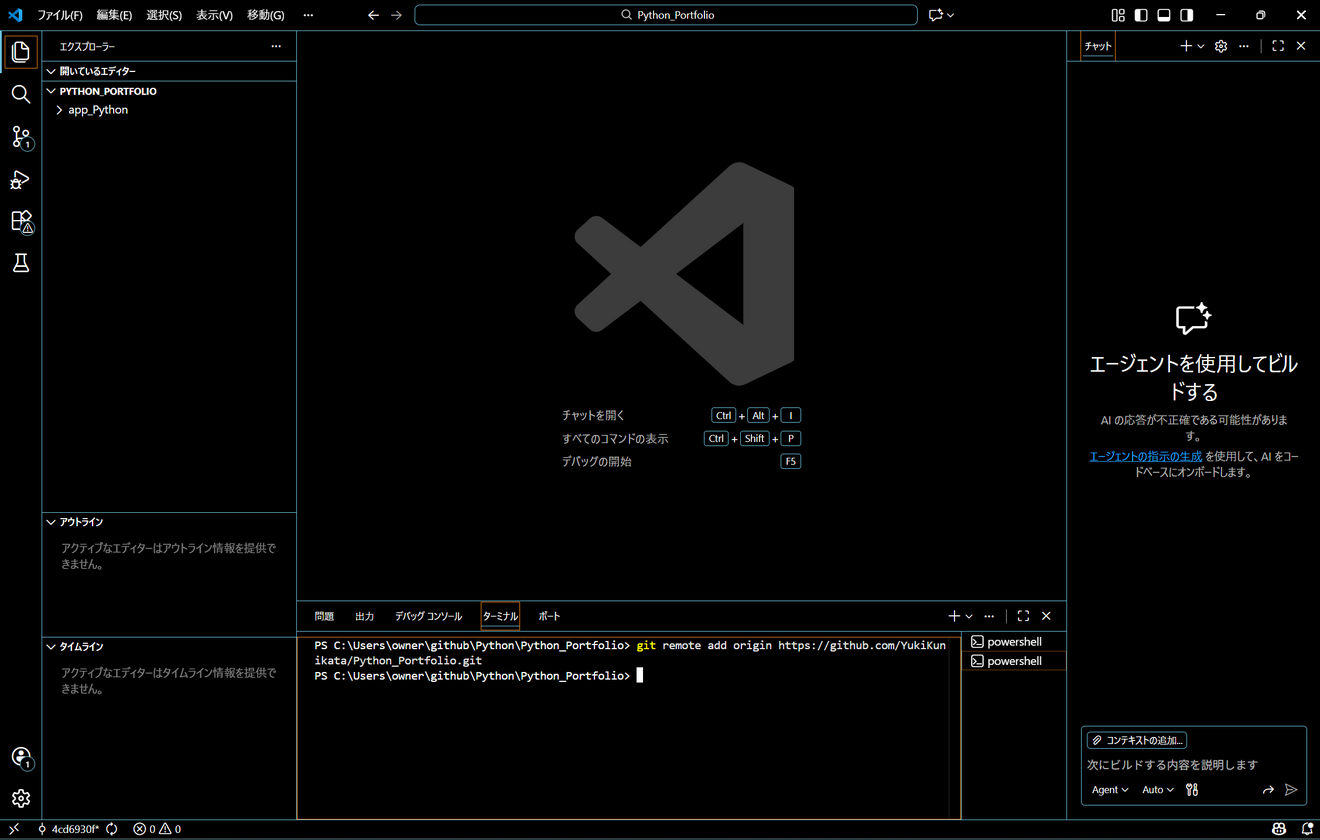The image size is (1320, 840).
Task: Click the errors and warnings count in status bar
Action: 157,829
